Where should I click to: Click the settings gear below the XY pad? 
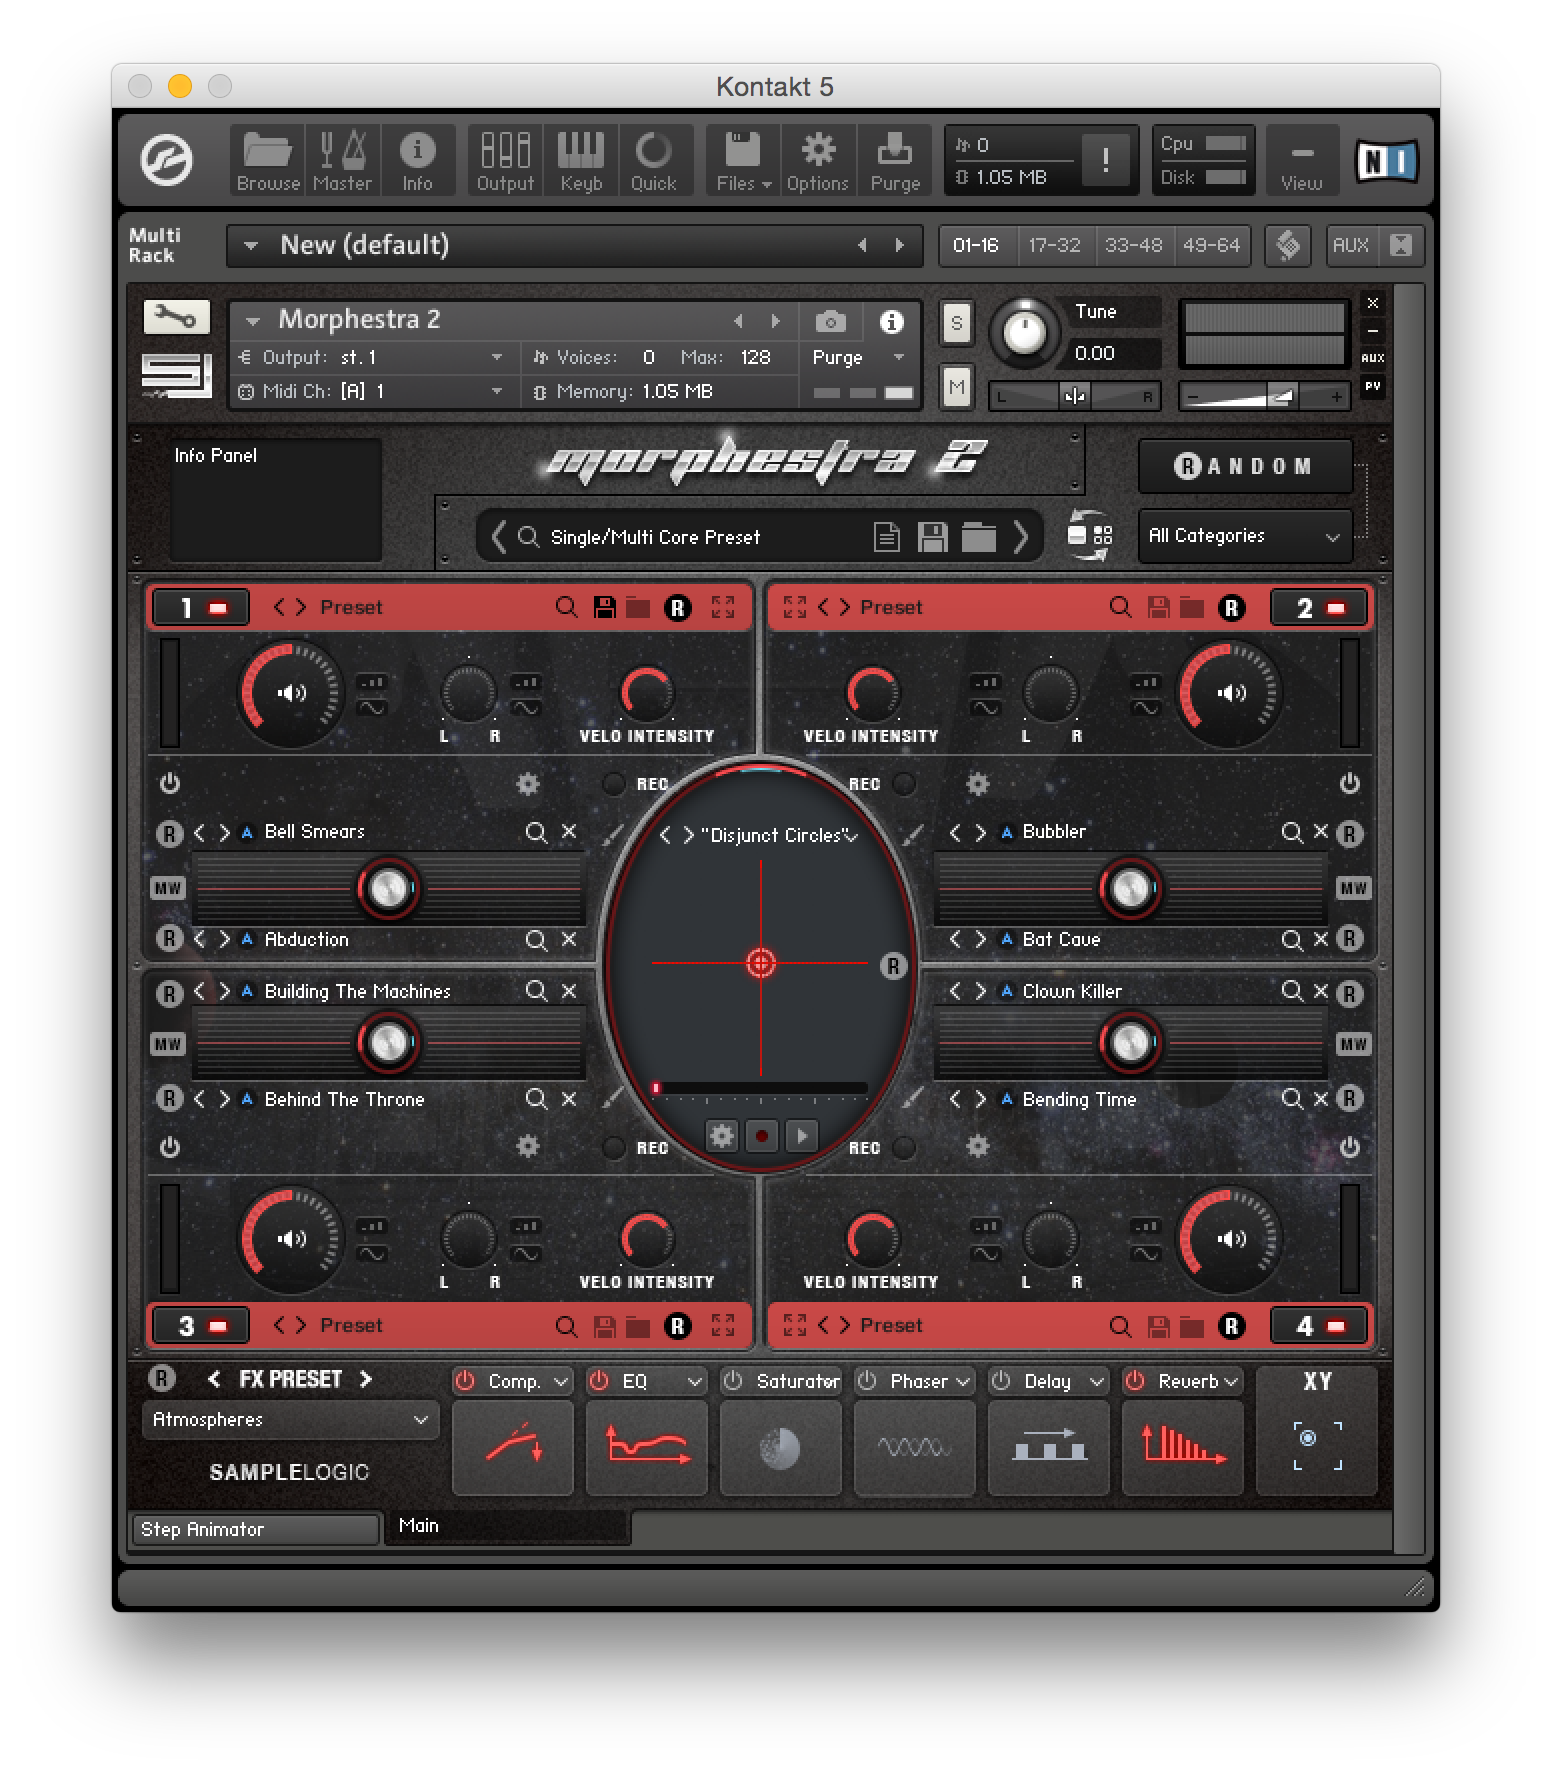[721, 1135]
